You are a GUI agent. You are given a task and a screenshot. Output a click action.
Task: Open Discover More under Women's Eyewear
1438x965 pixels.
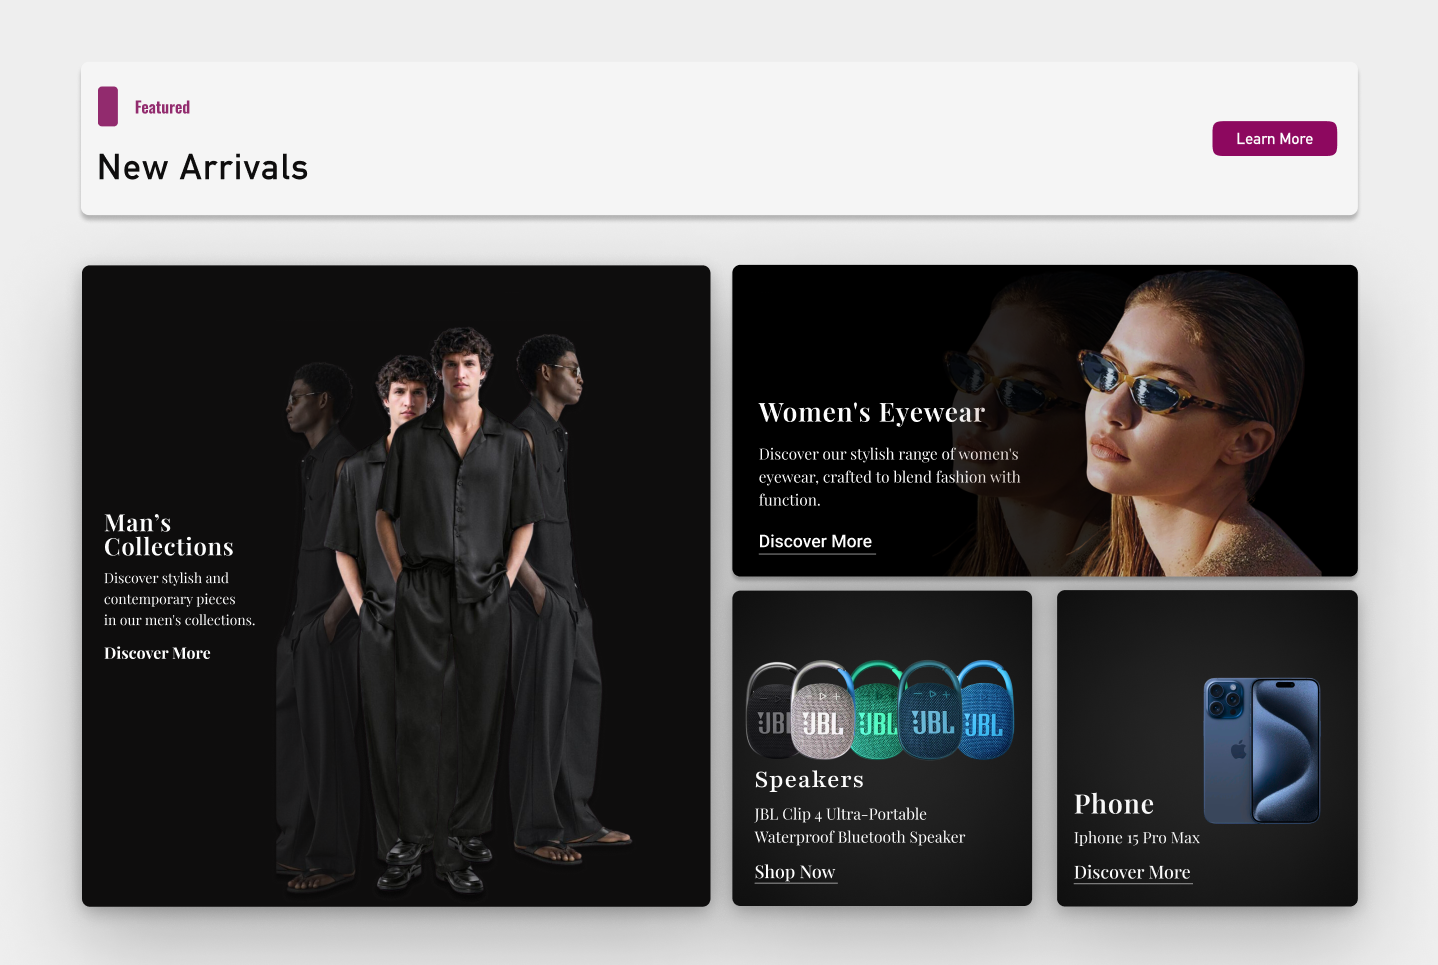816,542
